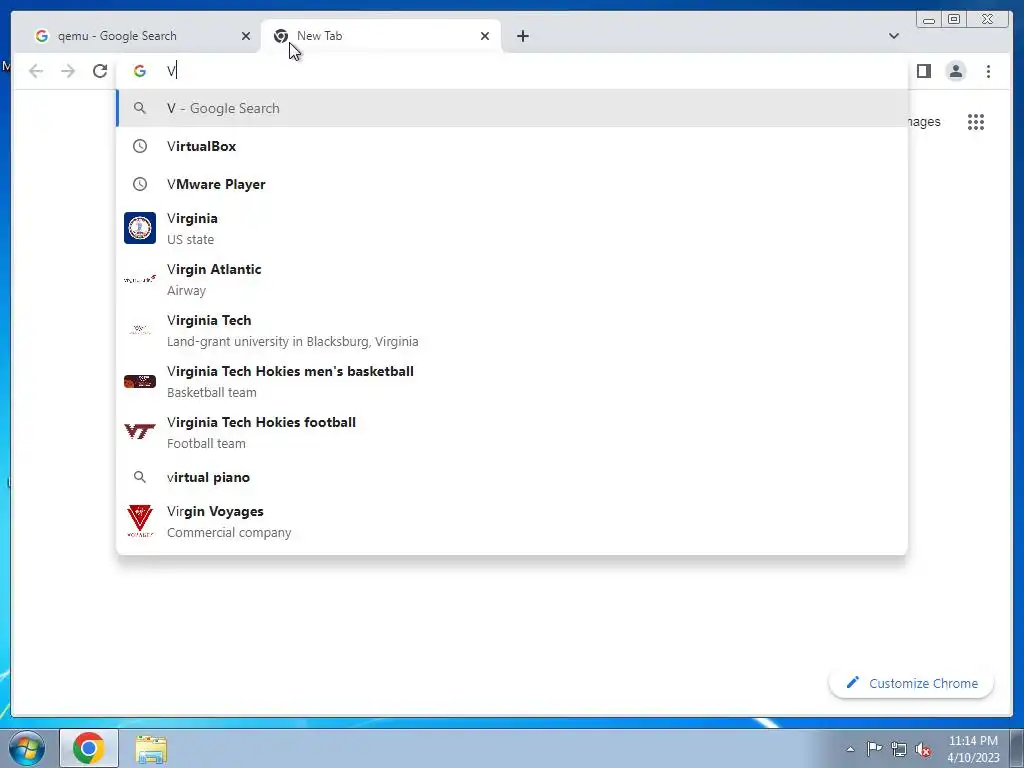
Task: Restore down the Chrome window
Action: [x=954, y=20]
